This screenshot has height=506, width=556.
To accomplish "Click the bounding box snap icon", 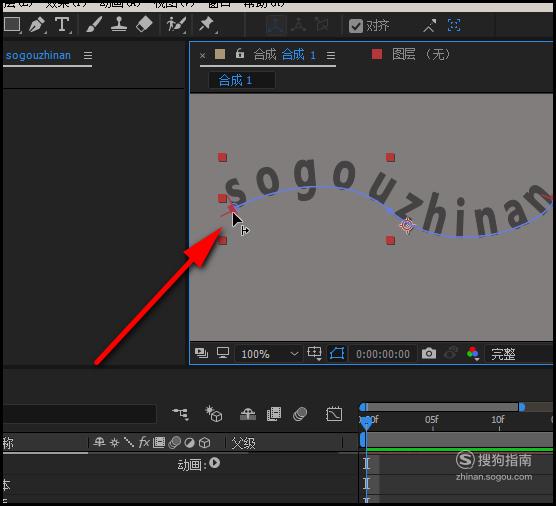I will (x=454, y=26).
